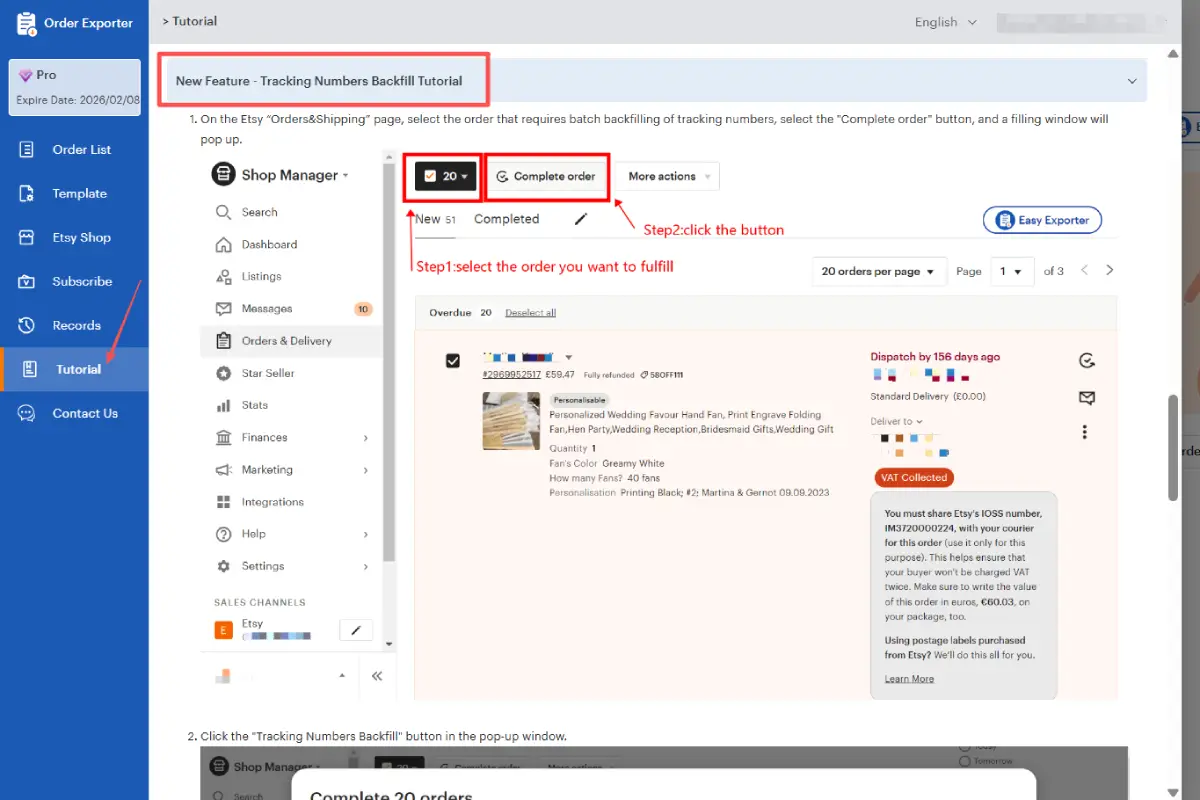Click the Template sidebar icon
This screenshot has width=1200, height=800.
click(27, 193)
